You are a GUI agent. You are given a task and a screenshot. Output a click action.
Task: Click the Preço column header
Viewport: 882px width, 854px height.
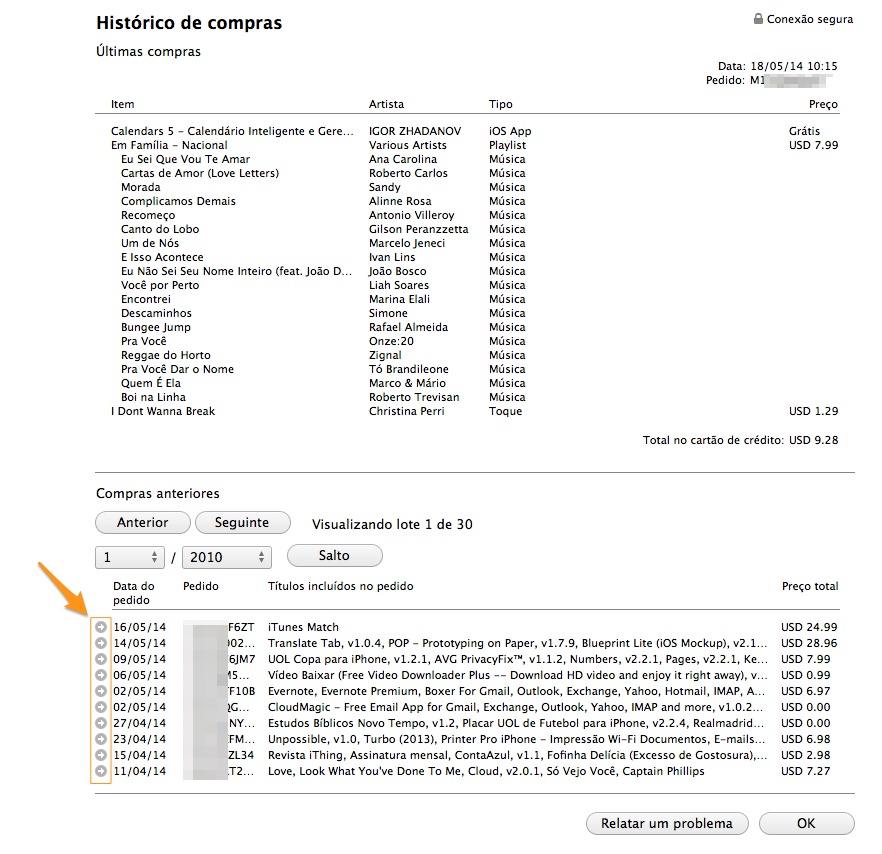pos(824,104)
